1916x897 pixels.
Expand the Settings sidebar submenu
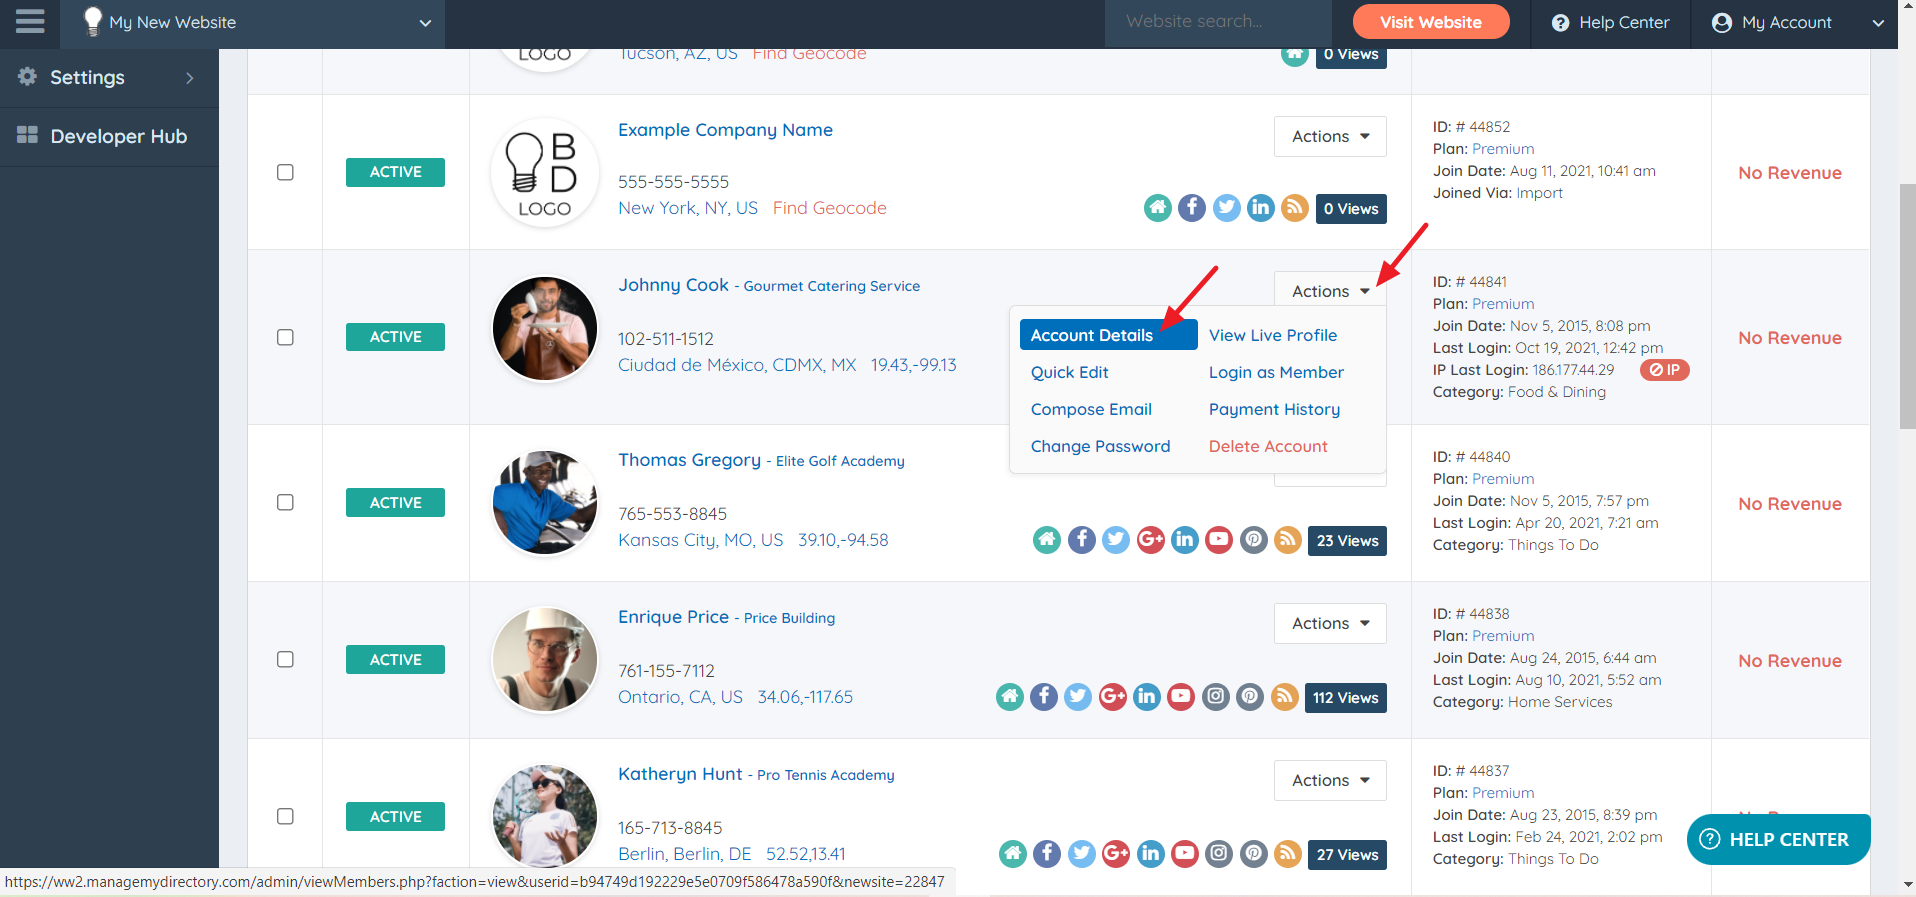190,78
